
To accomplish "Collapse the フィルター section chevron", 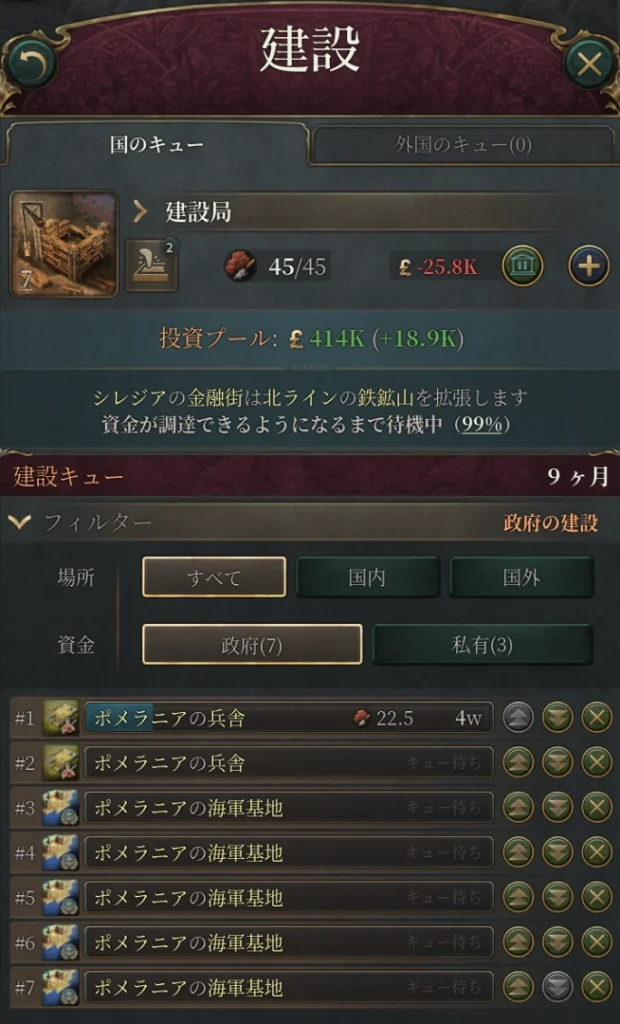I will 20,522.
